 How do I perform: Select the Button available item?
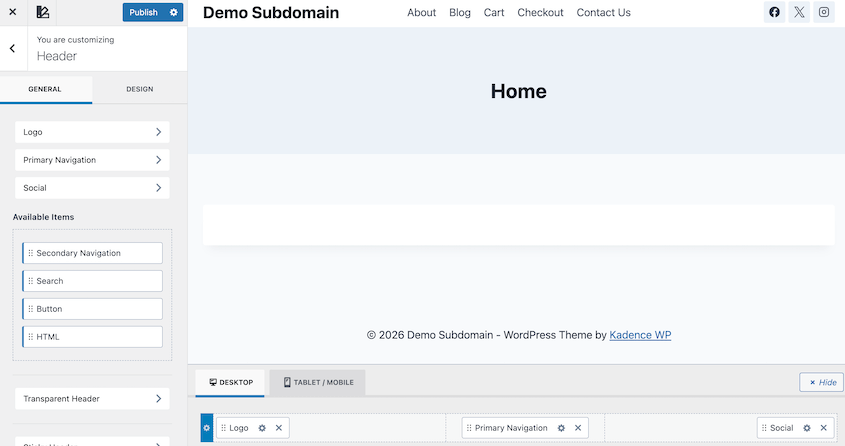(92, 309)
